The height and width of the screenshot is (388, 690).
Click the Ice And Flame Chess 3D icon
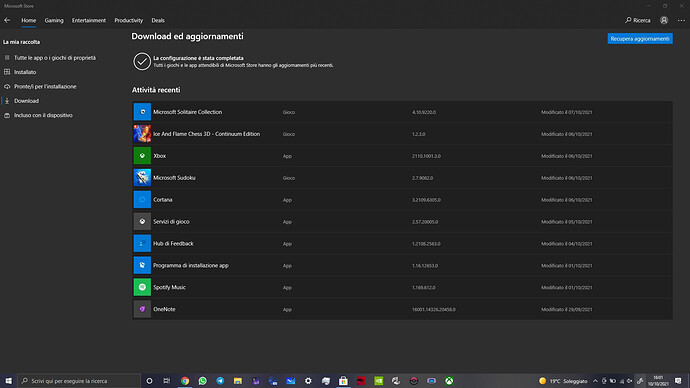click(142, 134)
